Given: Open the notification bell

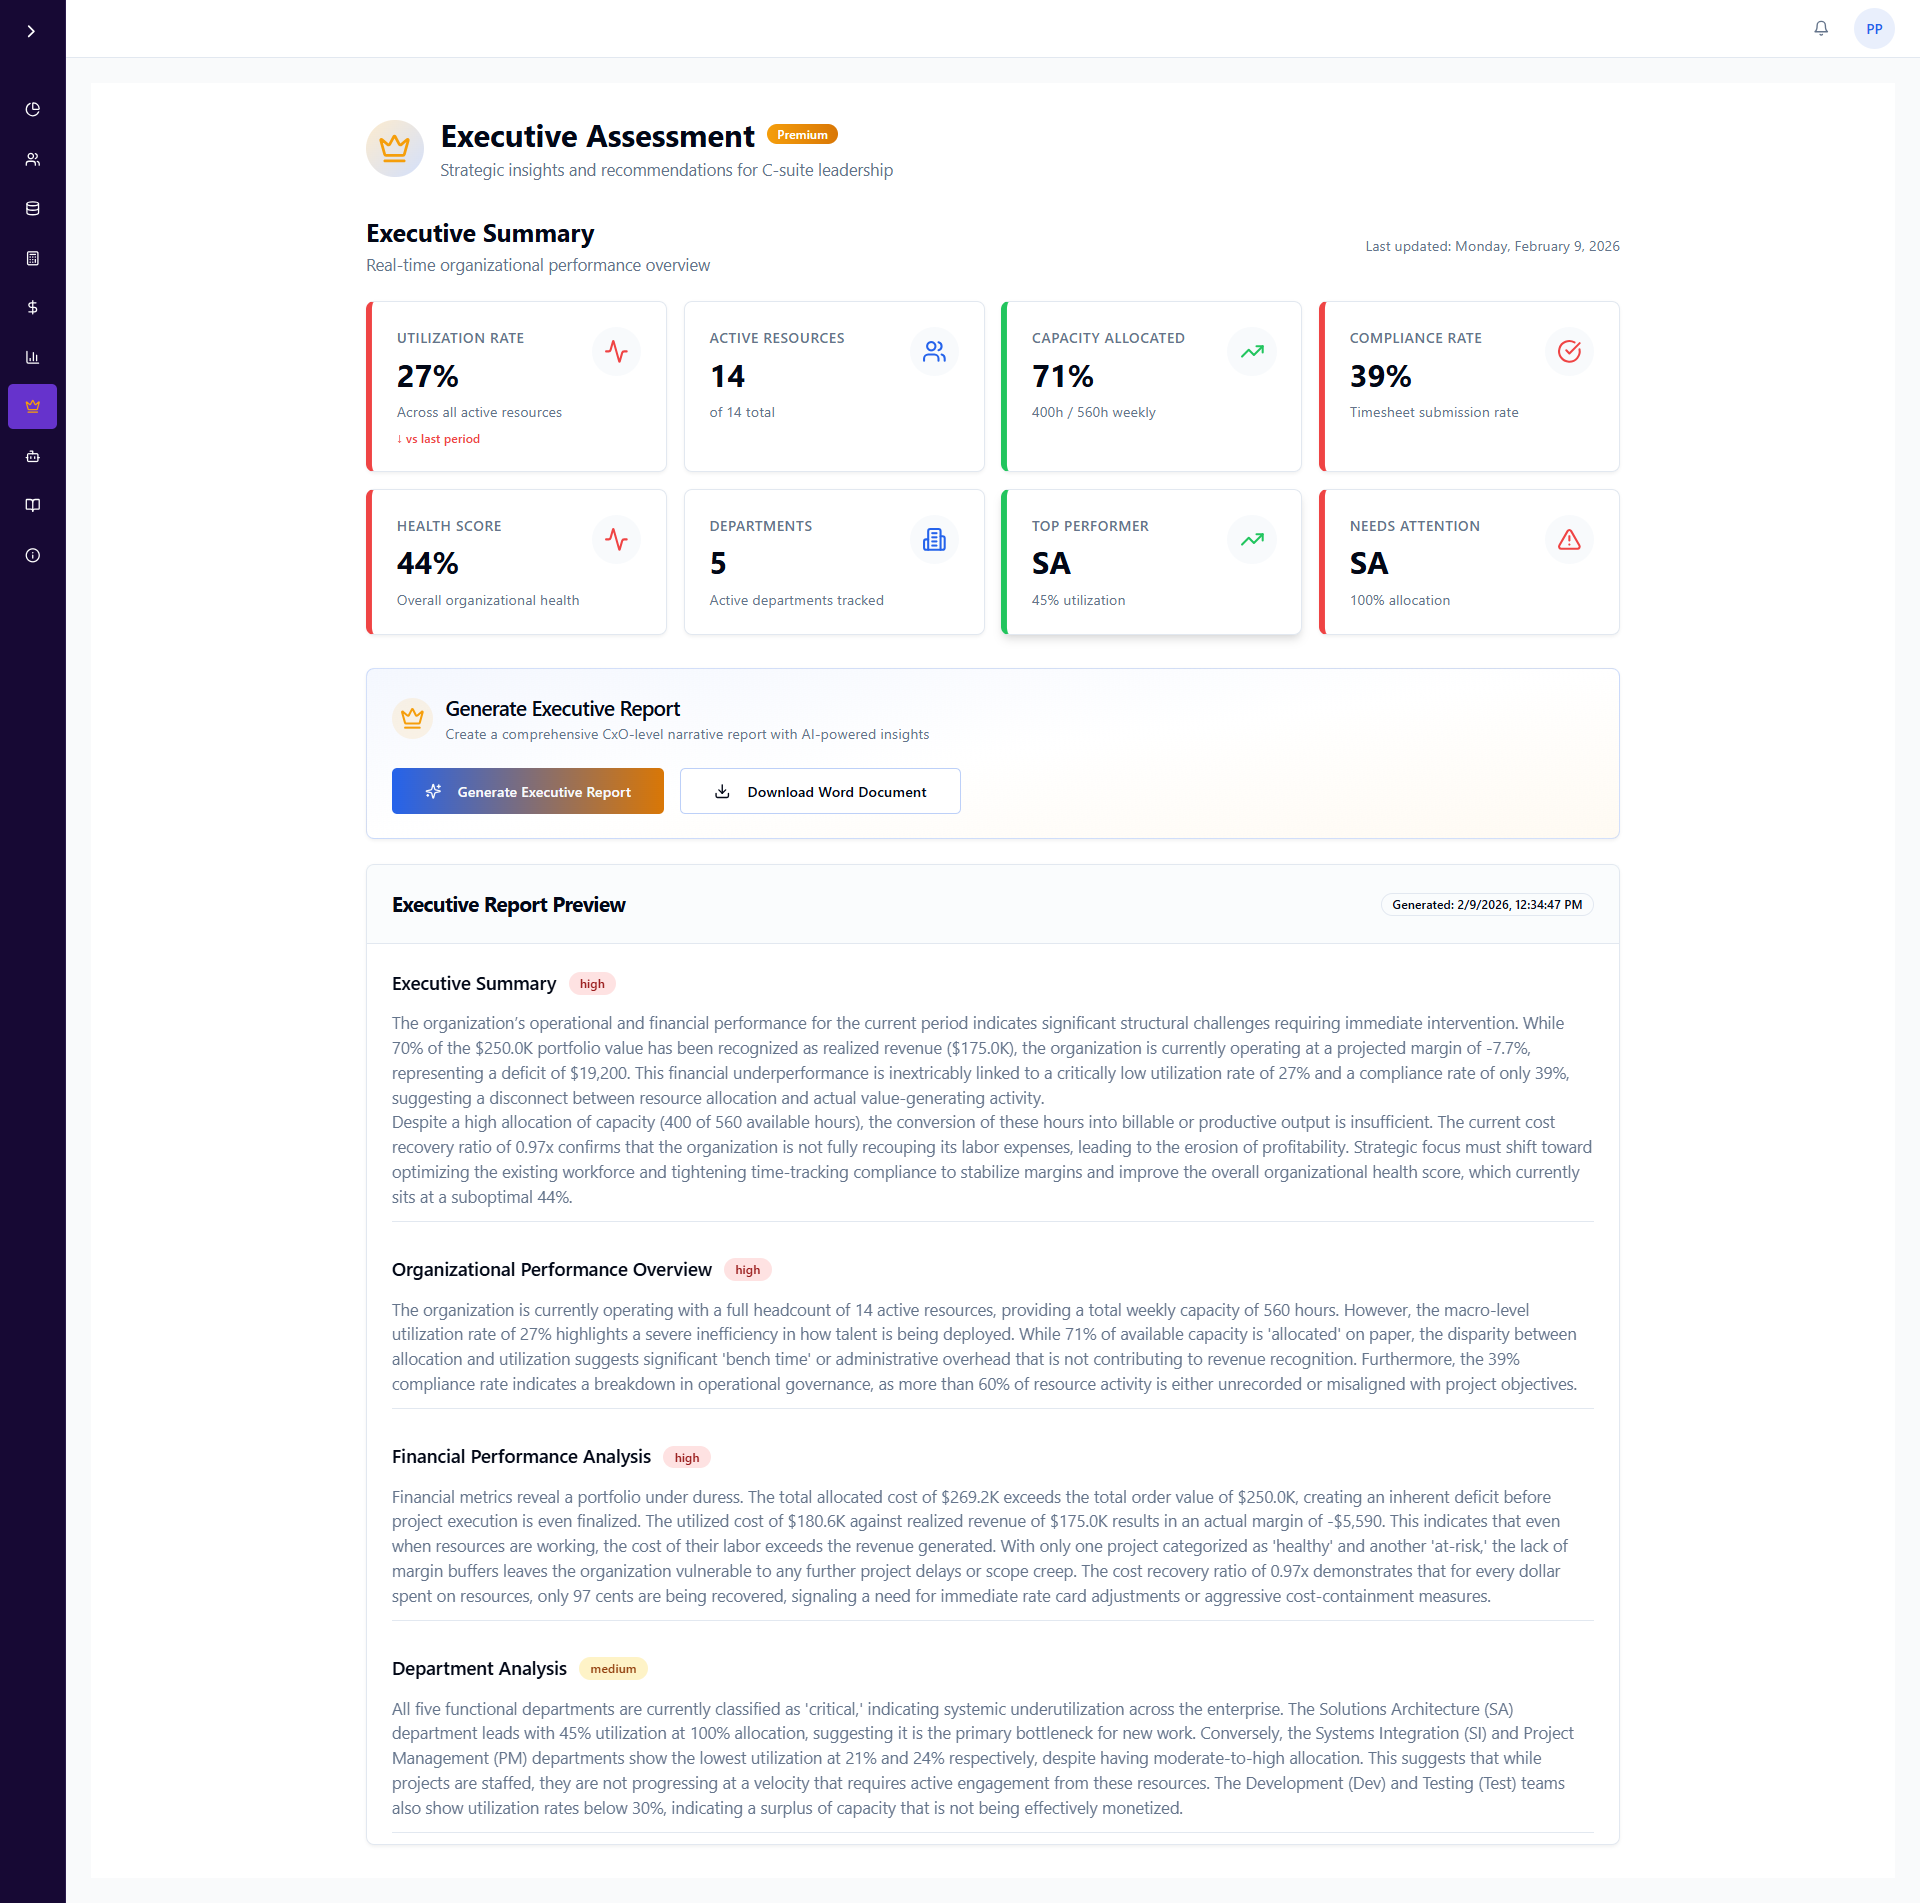Looking at the screenshot, I should [1820, 28].
